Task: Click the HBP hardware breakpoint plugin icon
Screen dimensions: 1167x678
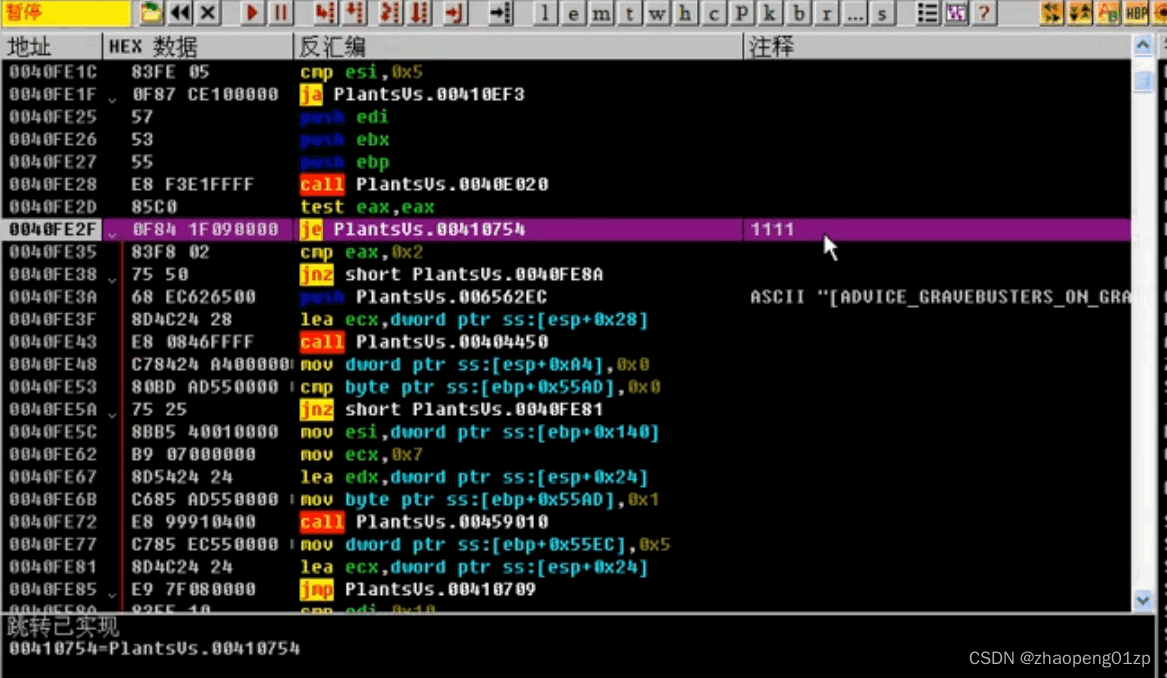Action: [1136, 13]
